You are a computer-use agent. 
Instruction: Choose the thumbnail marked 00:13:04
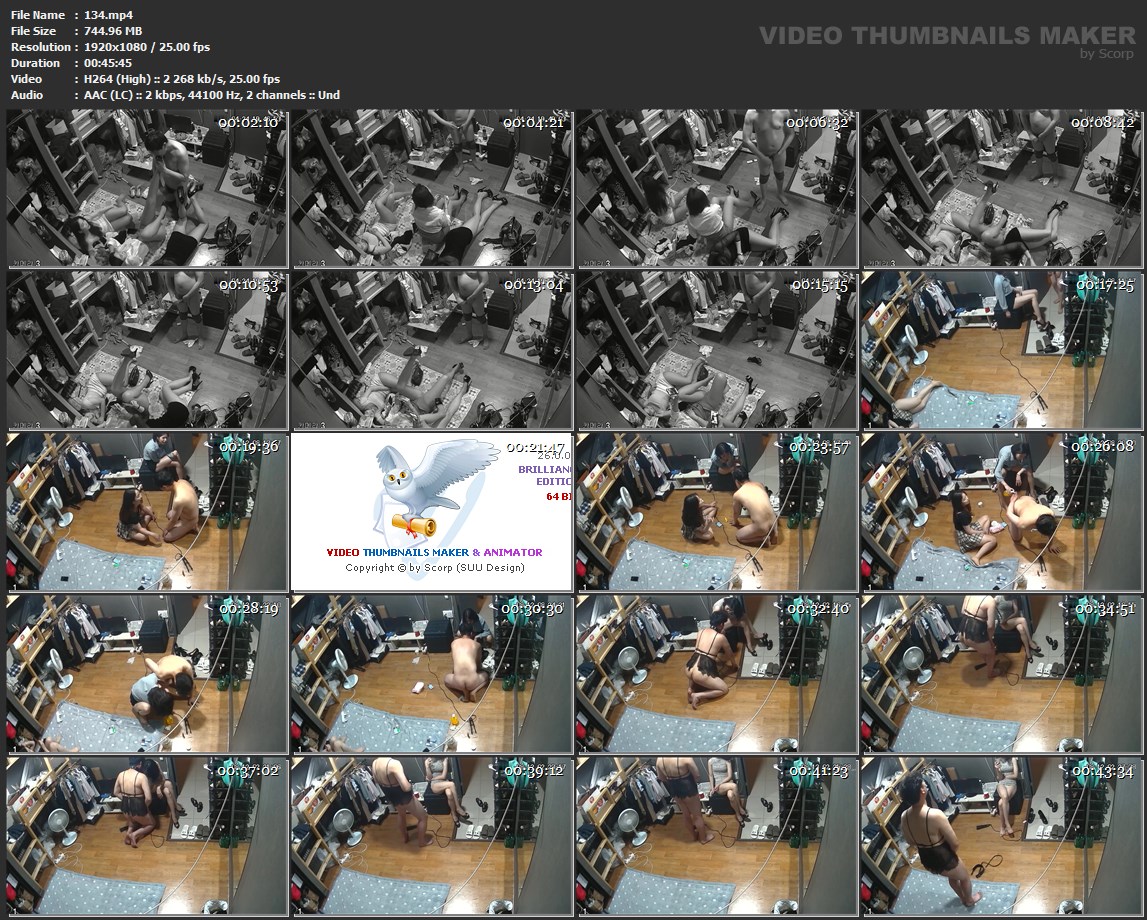(432, 350)
